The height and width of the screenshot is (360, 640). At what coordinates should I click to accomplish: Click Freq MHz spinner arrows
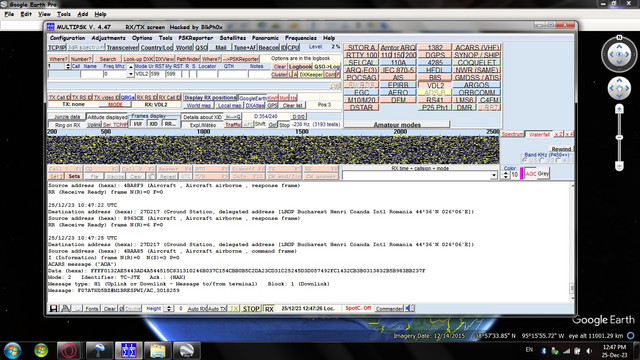coord(131,70)
